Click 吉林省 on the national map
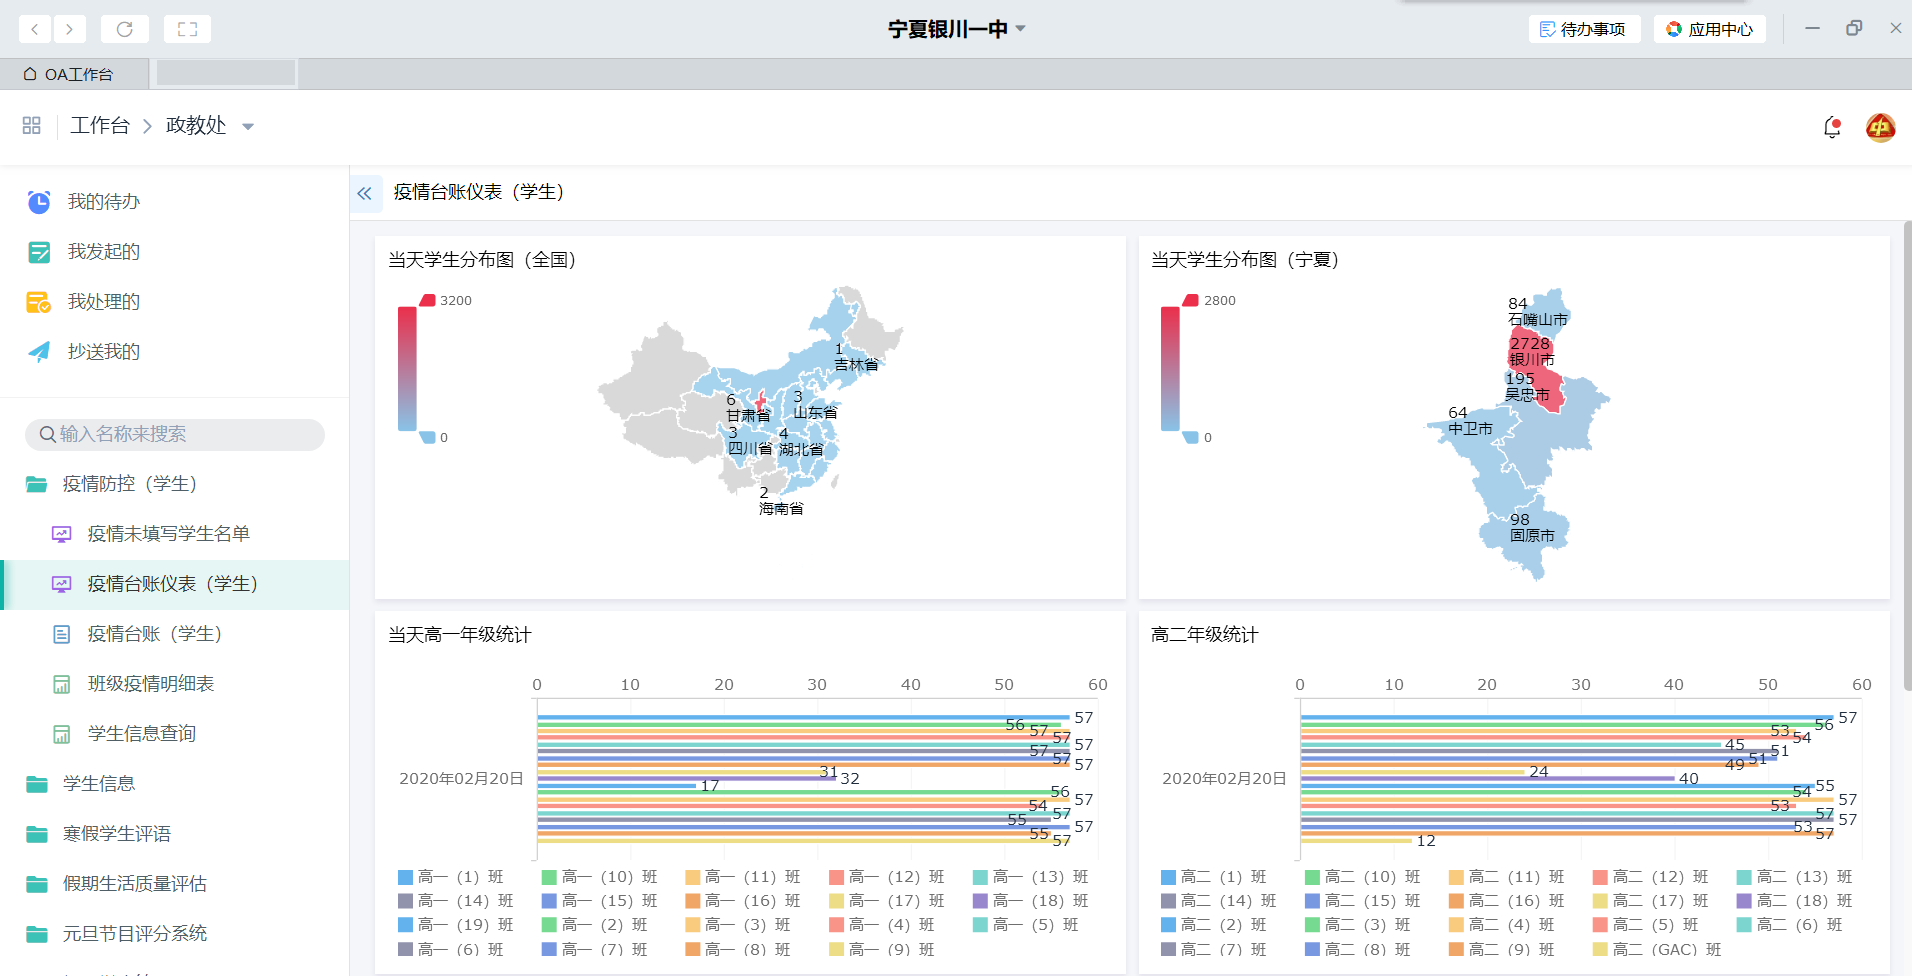Viewport: 1912px width, 976px height. pyautogui.click(x=856, y=365)
